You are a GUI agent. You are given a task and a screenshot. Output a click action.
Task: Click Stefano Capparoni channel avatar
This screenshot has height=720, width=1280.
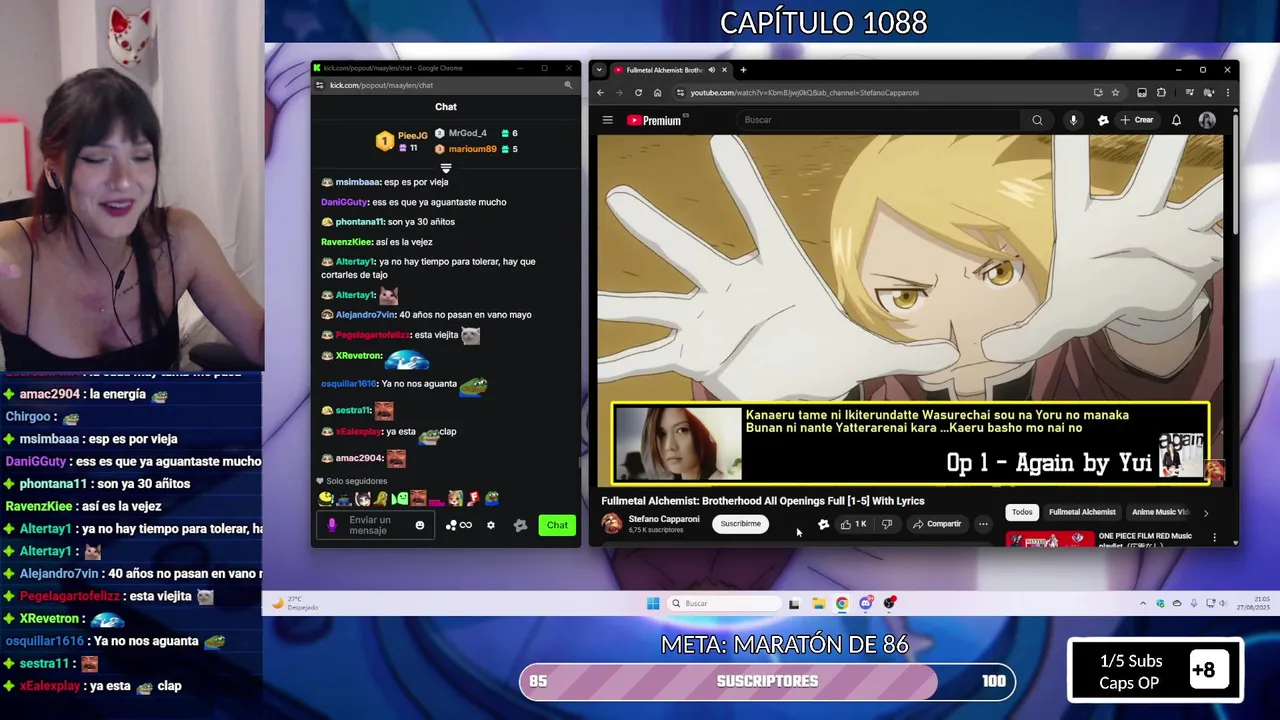coord(611,523)
